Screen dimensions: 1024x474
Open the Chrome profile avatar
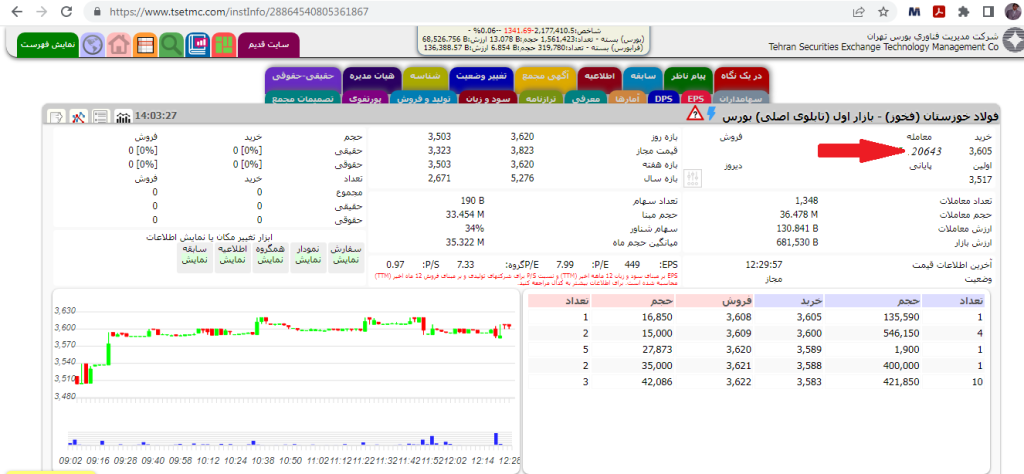point(1012,12)
